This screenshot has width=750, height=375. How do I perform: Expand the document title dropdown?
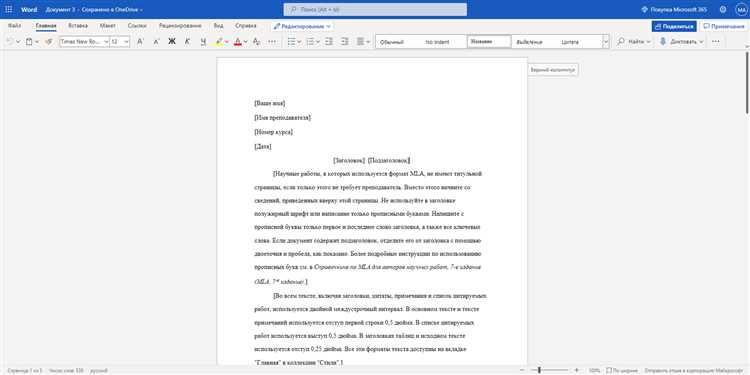[x=142, y=10]
